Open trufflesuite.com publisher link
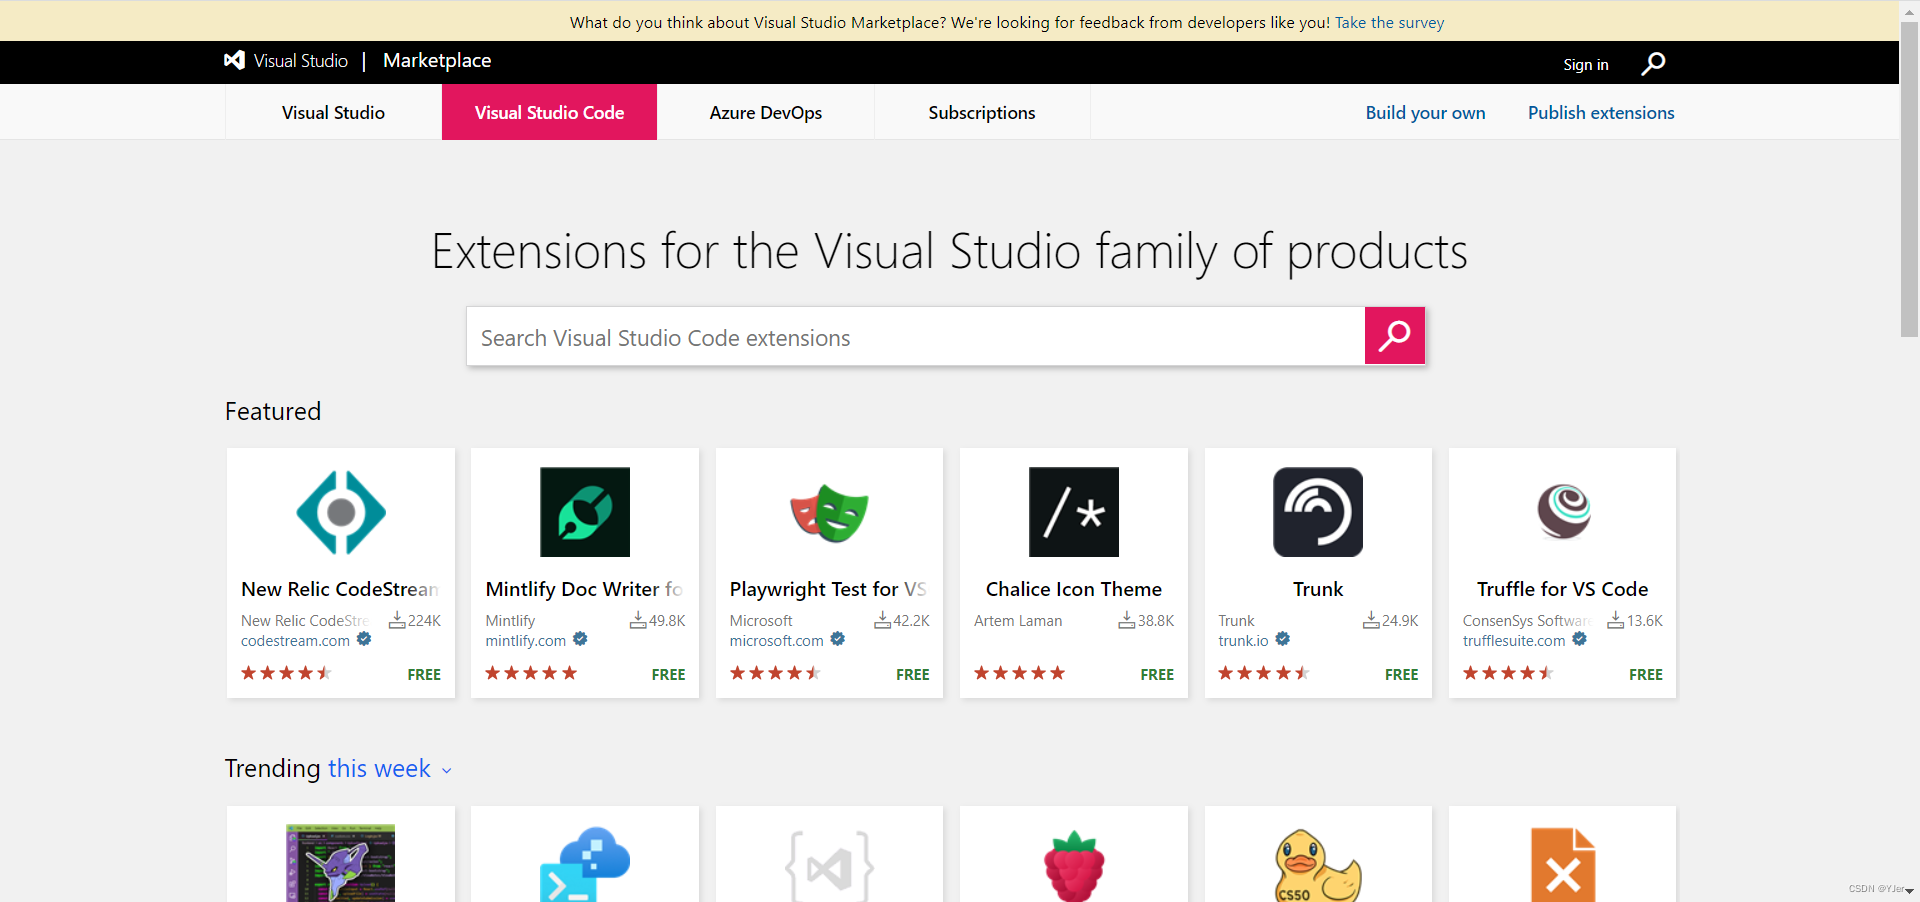1920x902 pixels. [x=1514, y=641]
